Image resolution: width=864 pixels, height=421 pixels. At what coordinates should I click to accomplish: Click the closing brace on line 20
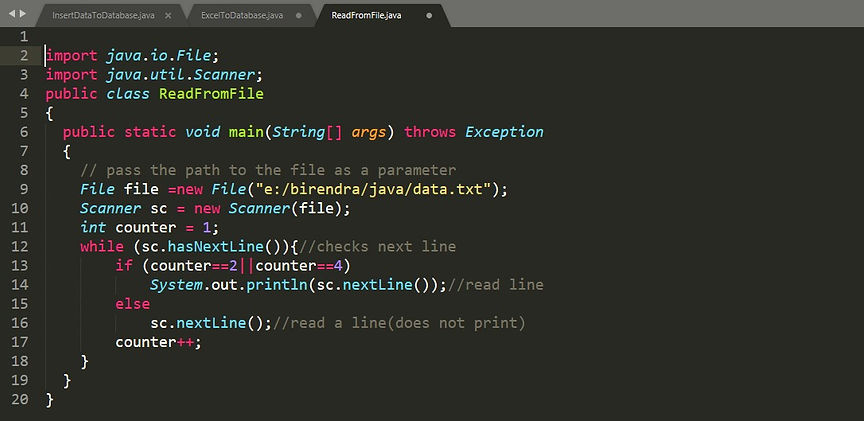click(x=50, y=399)
